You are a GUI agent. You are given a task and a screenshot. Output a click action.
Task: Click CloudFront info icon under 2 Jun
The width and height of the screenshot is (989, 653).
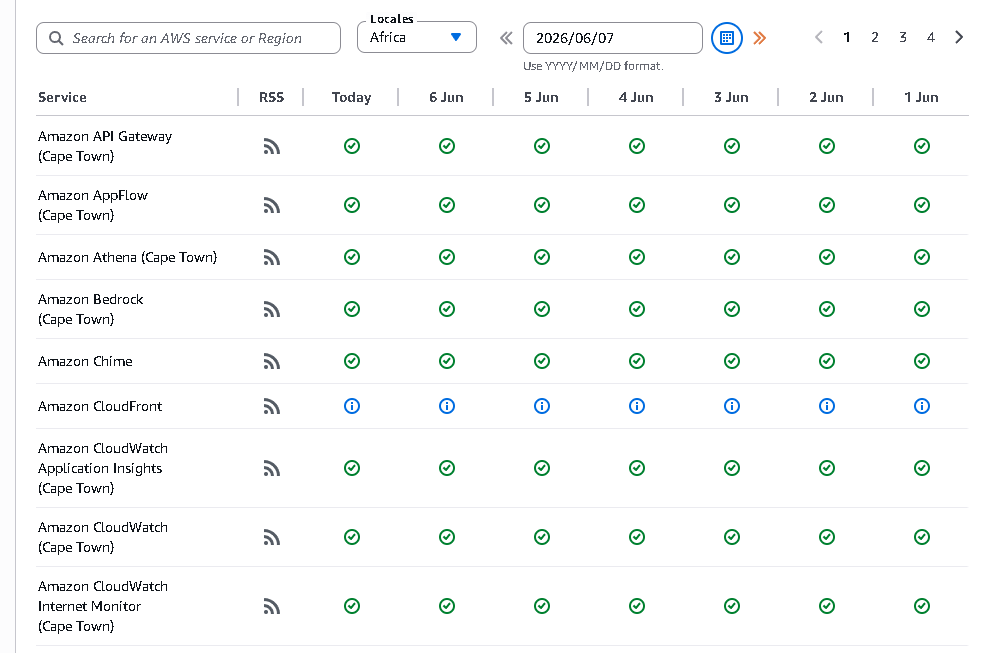coord(827,406)
